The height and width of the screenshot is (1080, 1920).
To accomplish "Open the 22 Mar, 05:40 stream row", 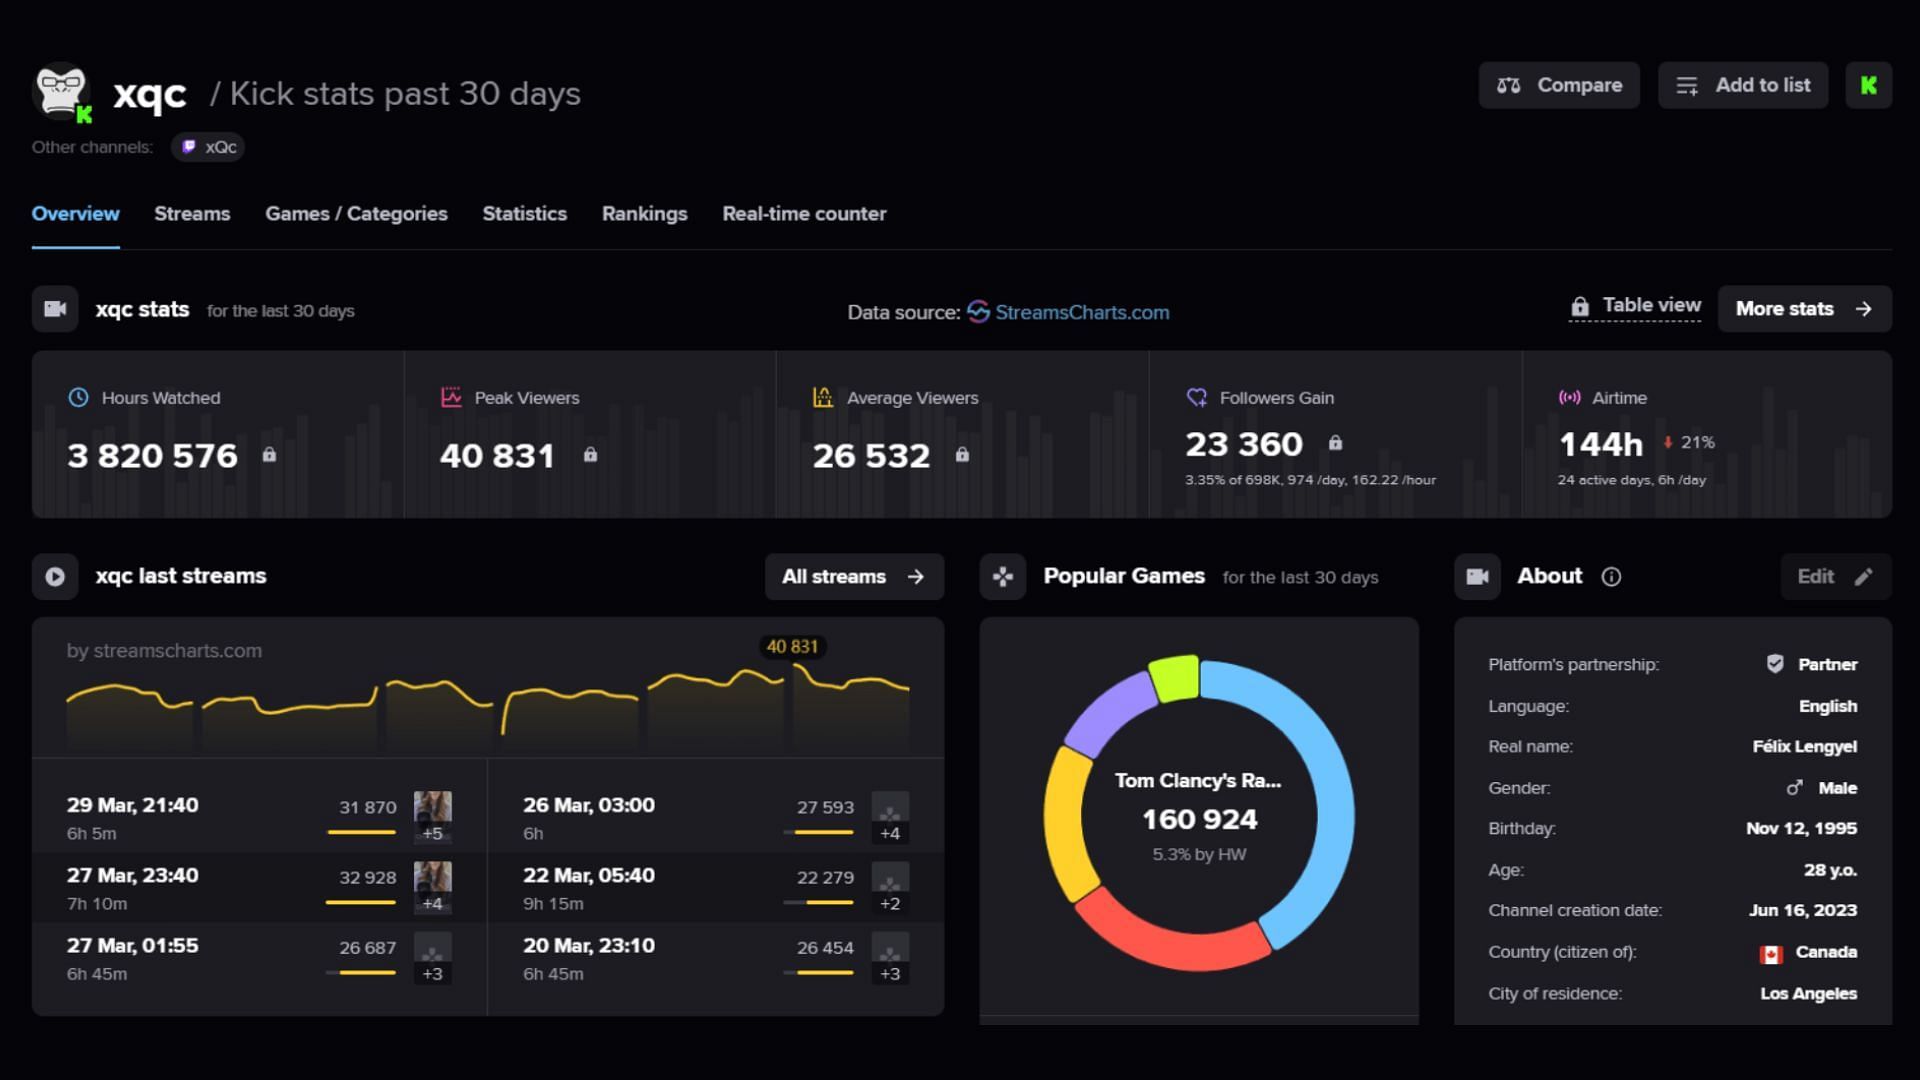I will click(716, 887).
